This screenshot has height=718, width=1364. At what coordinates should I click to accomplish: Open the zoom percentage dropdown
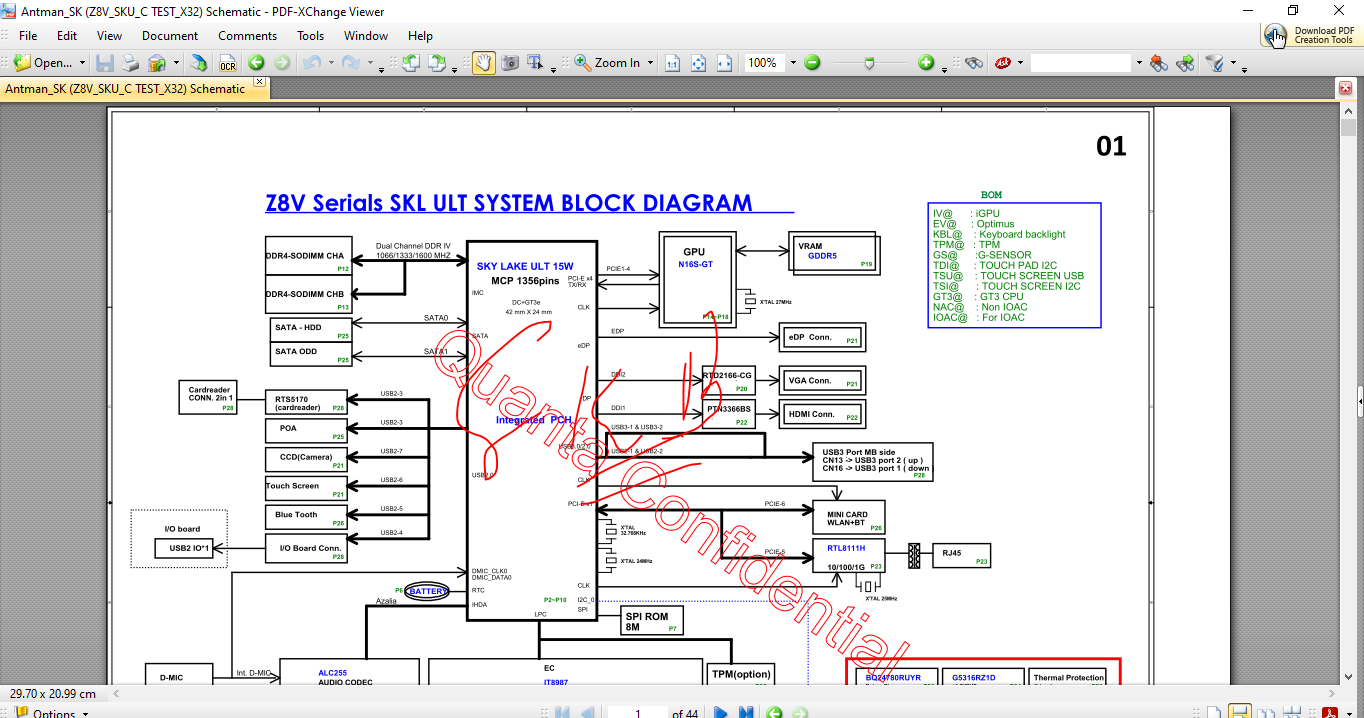pos(793,63)
